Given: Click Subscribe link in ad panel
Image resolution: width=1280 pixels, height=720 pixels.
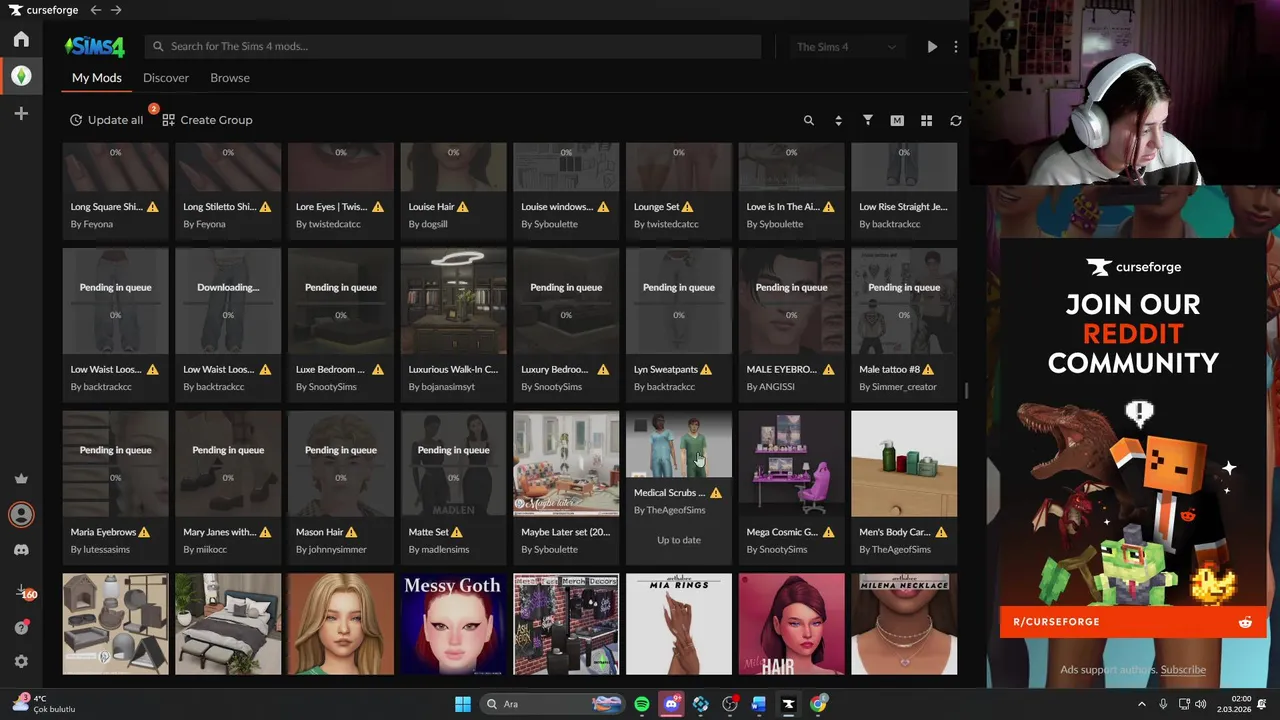Looking at the screenshot, I should 1183,670.
